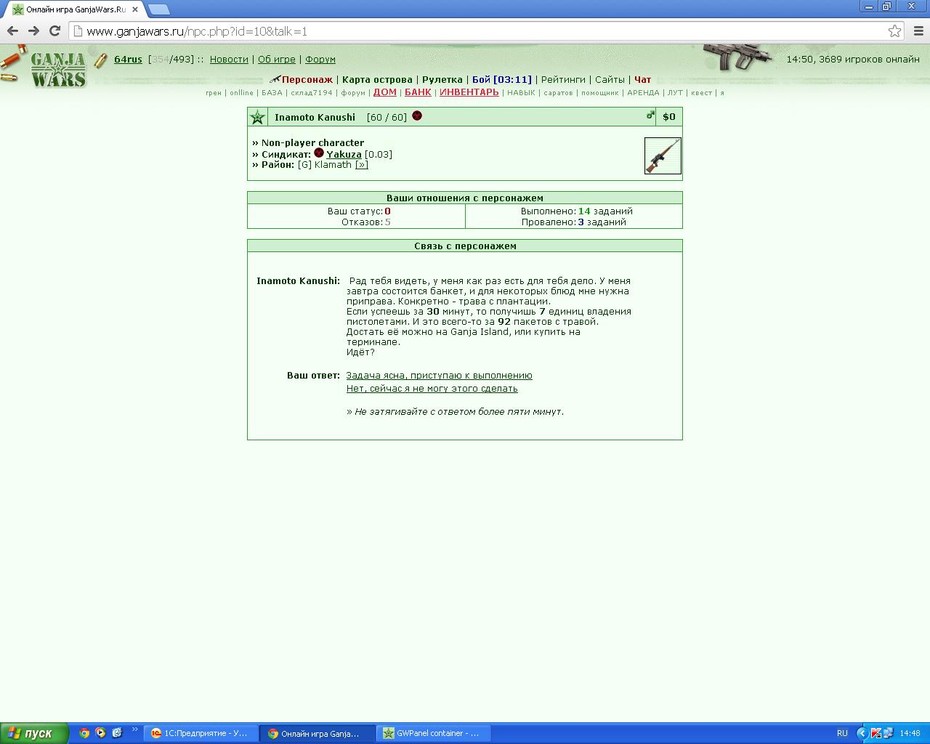Reload the current page
930x744 pixels.
tap(55, 31)
